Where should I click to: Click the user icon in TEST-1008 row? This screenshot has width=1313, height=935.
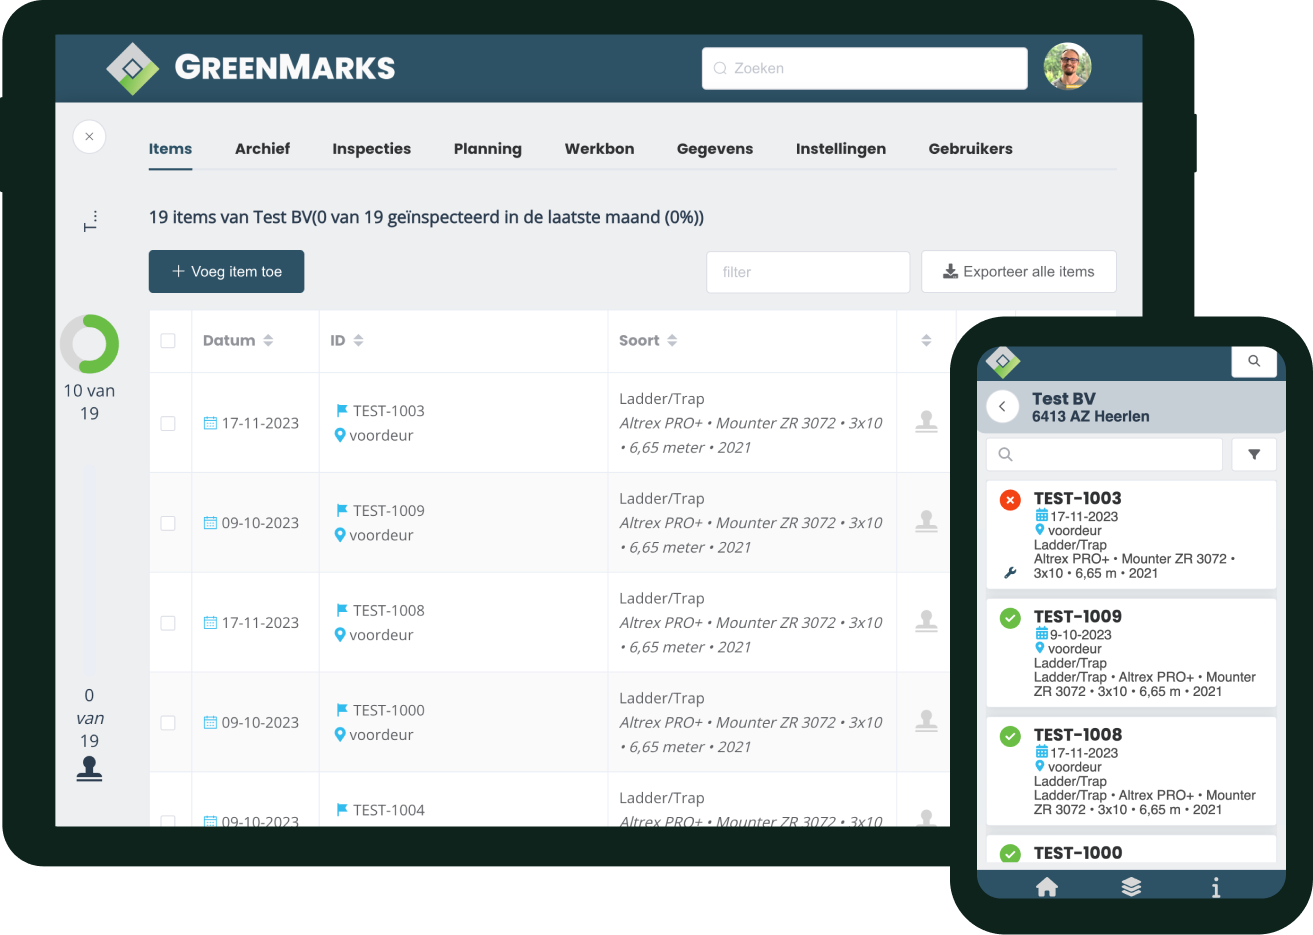927,622
